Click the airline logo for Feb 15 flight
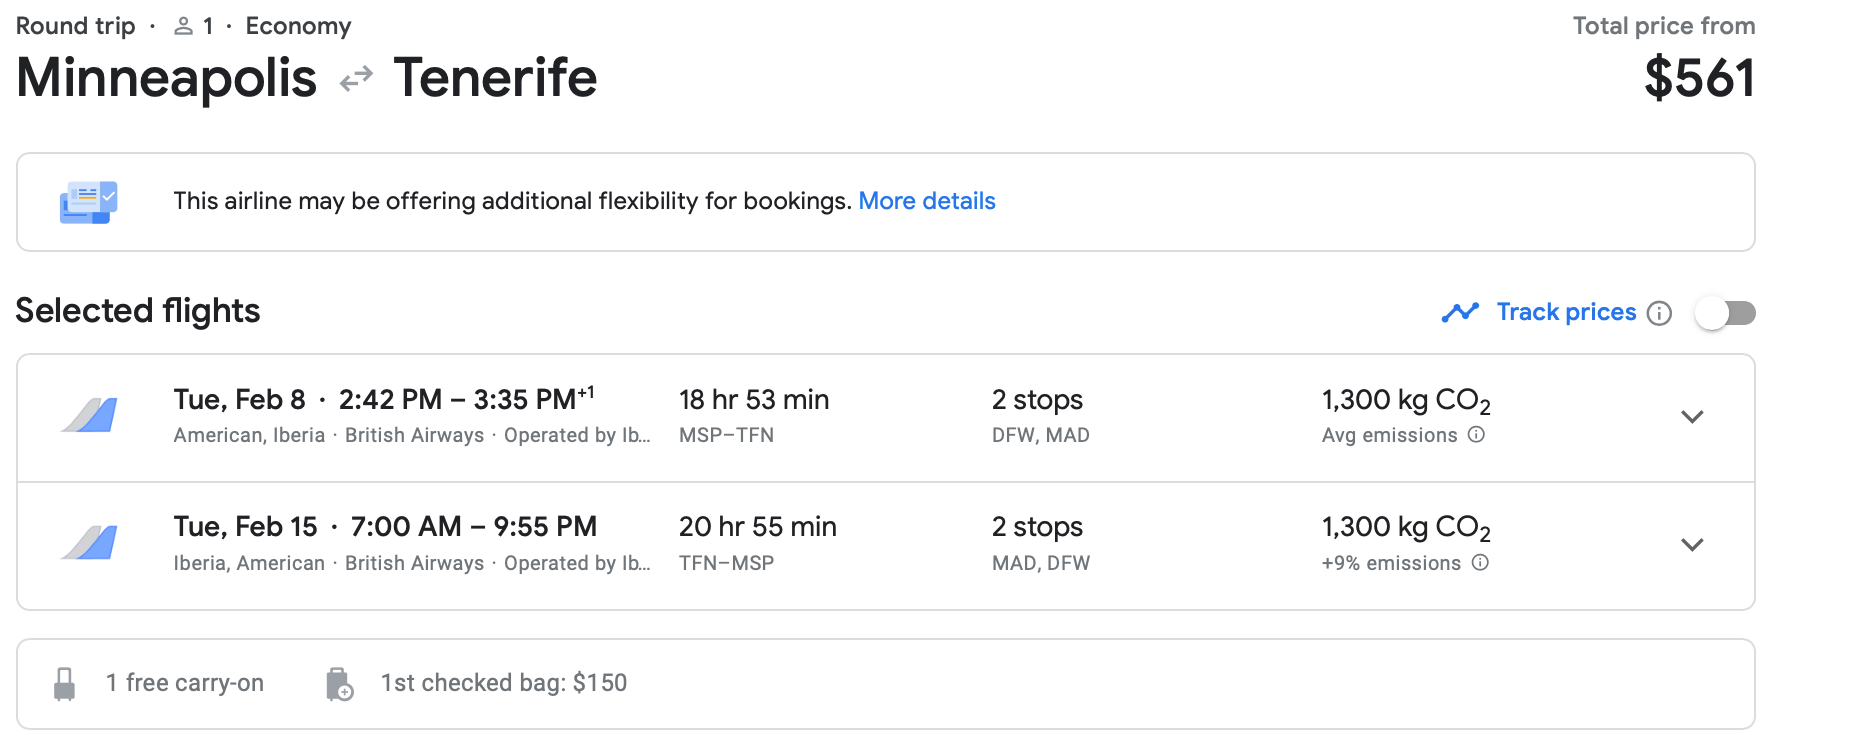Screen dimensions: 1868x744 (90, 543)
